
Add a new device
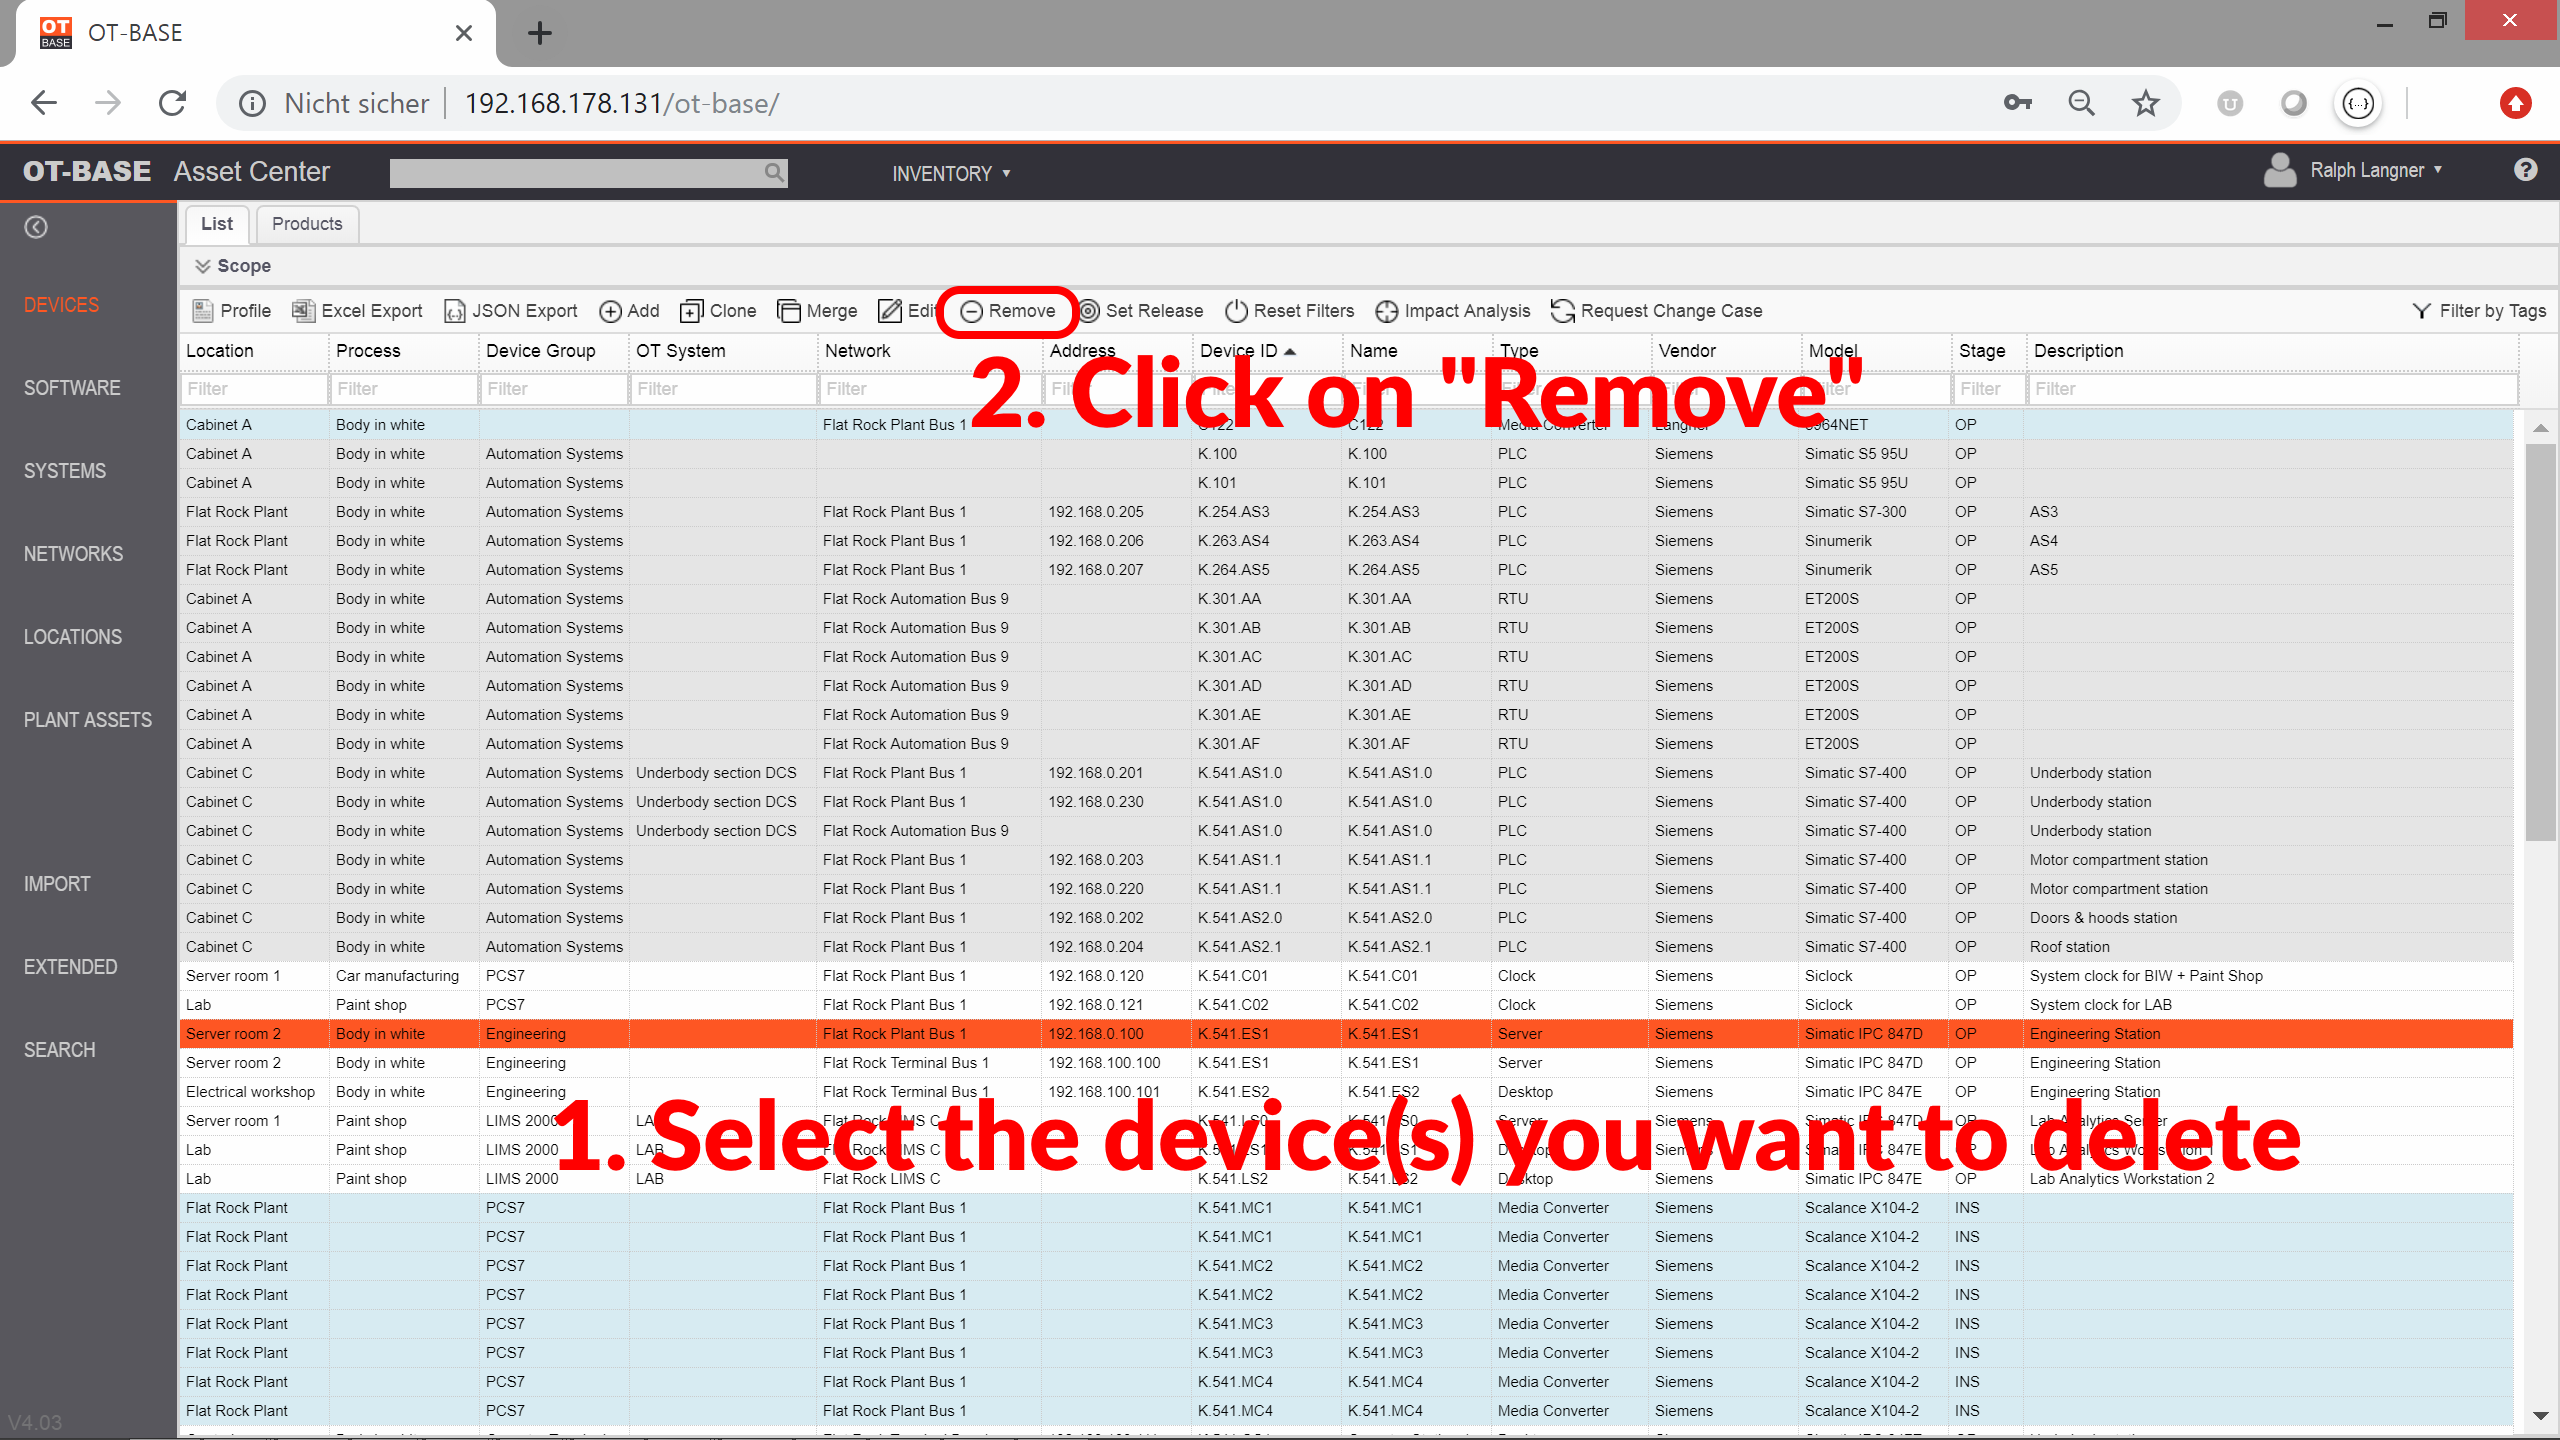coord(629,311)
